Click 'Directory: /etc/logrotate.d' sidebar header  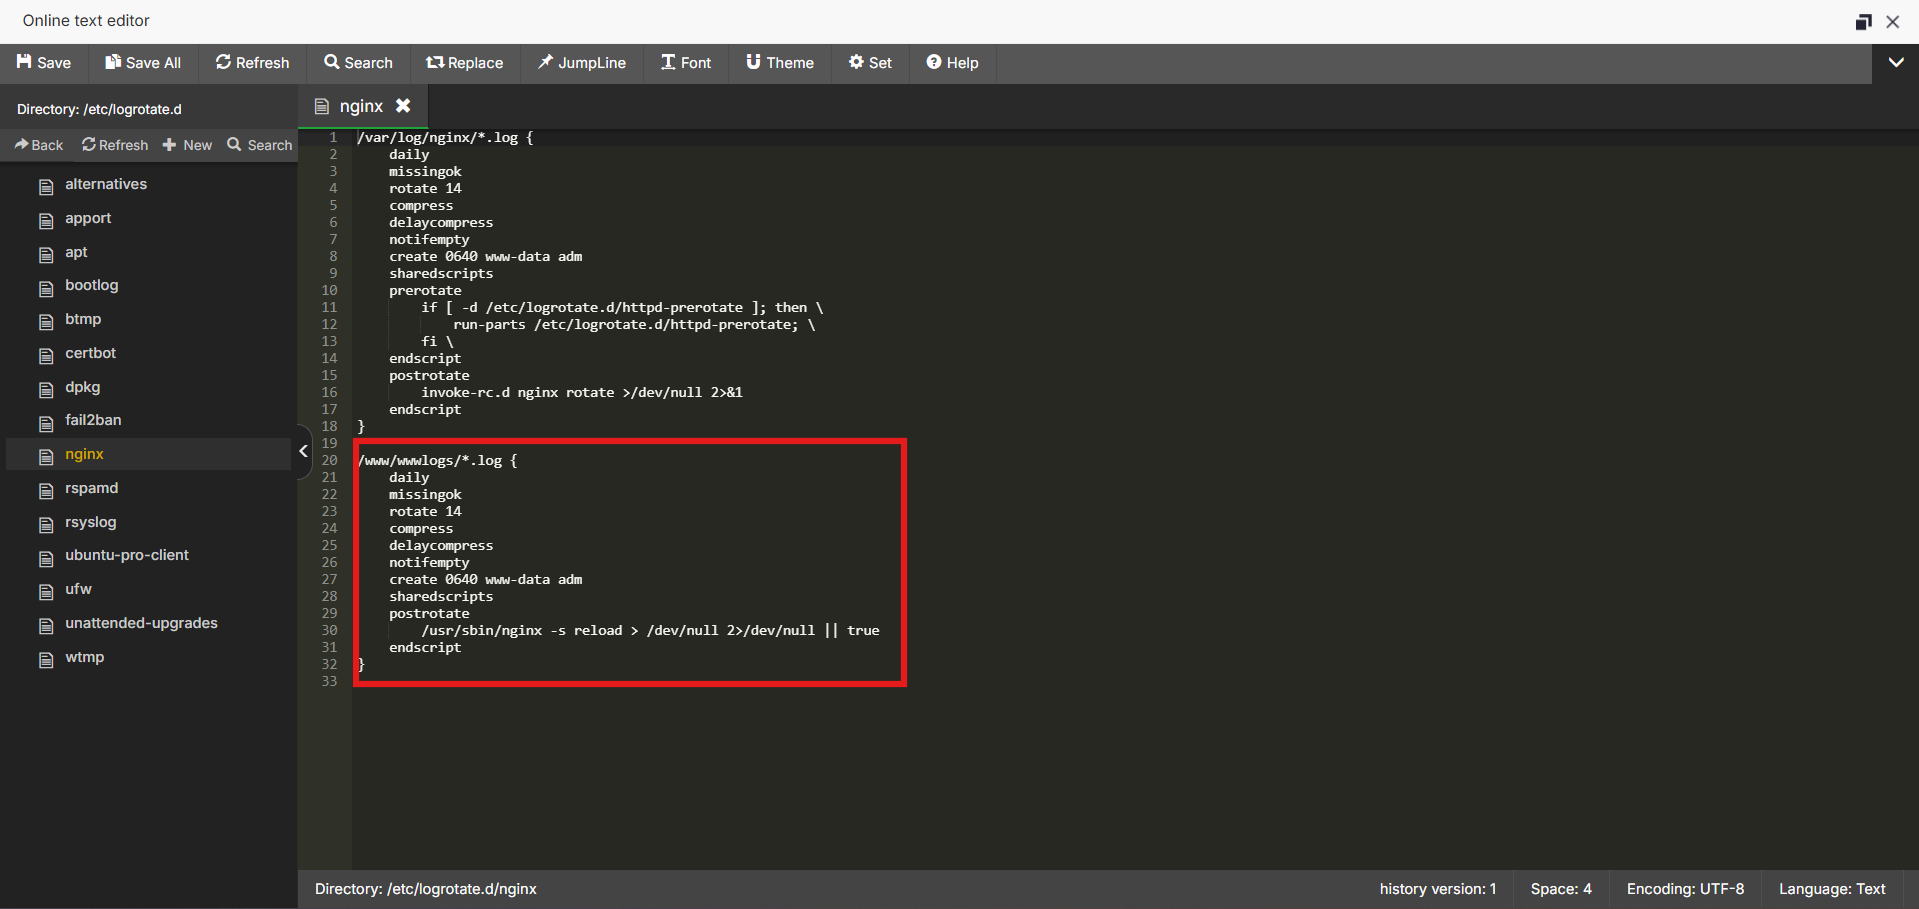click(99, 109)
